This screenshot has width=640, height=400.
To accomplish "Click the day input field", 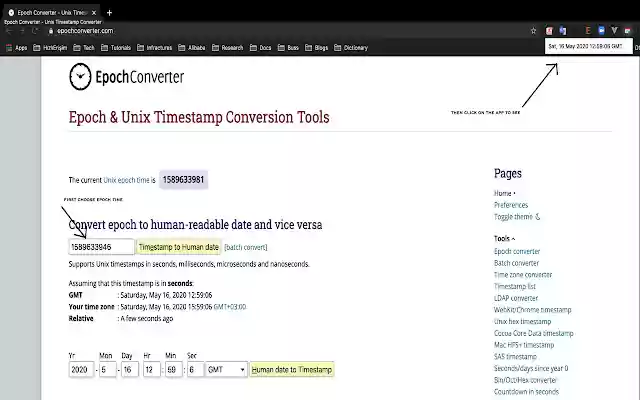I will 129,370.
